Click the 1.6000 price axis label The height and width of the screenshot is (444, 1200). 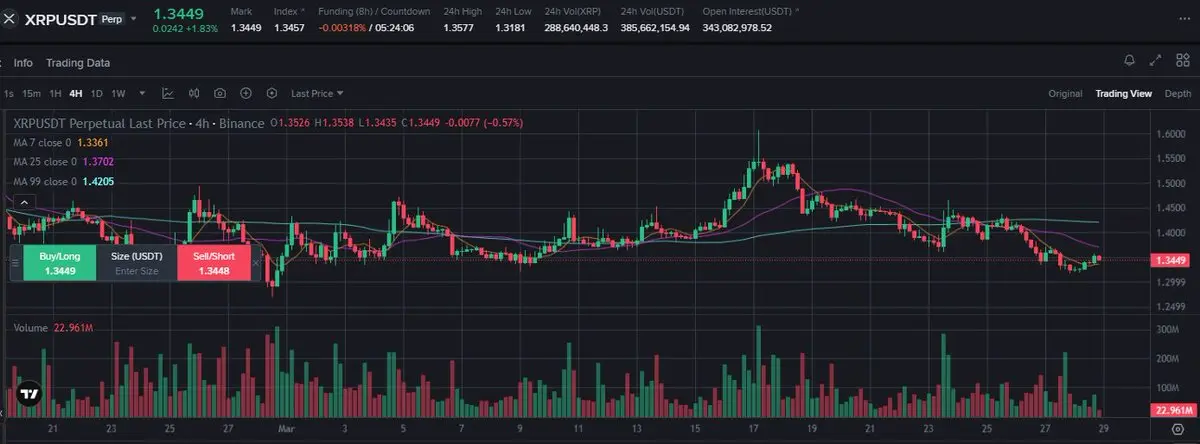1170,134
